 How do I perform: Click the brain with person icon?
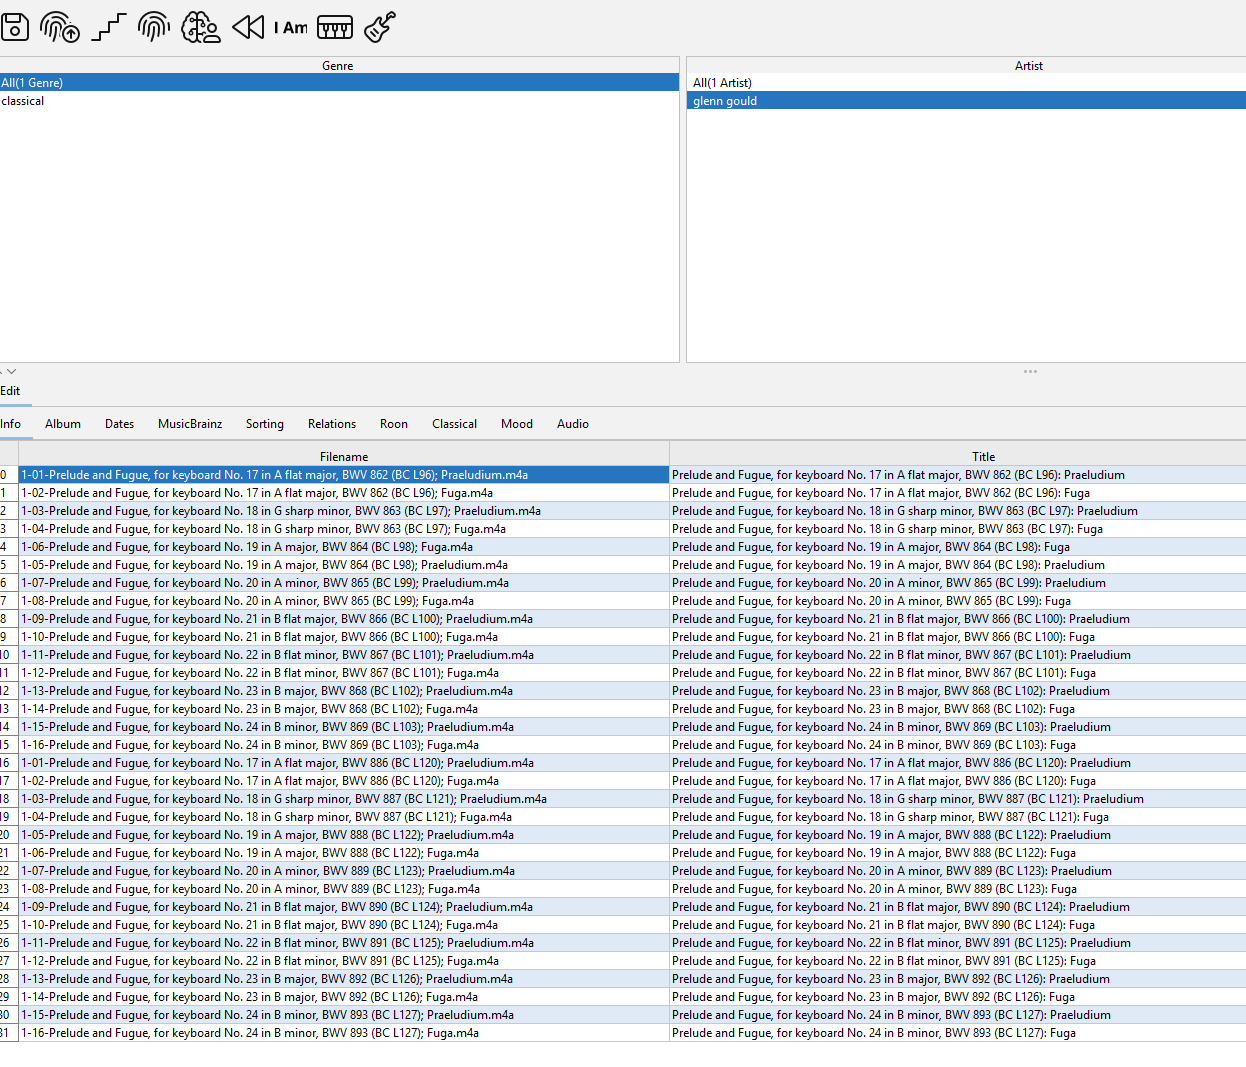click(201, 27)
